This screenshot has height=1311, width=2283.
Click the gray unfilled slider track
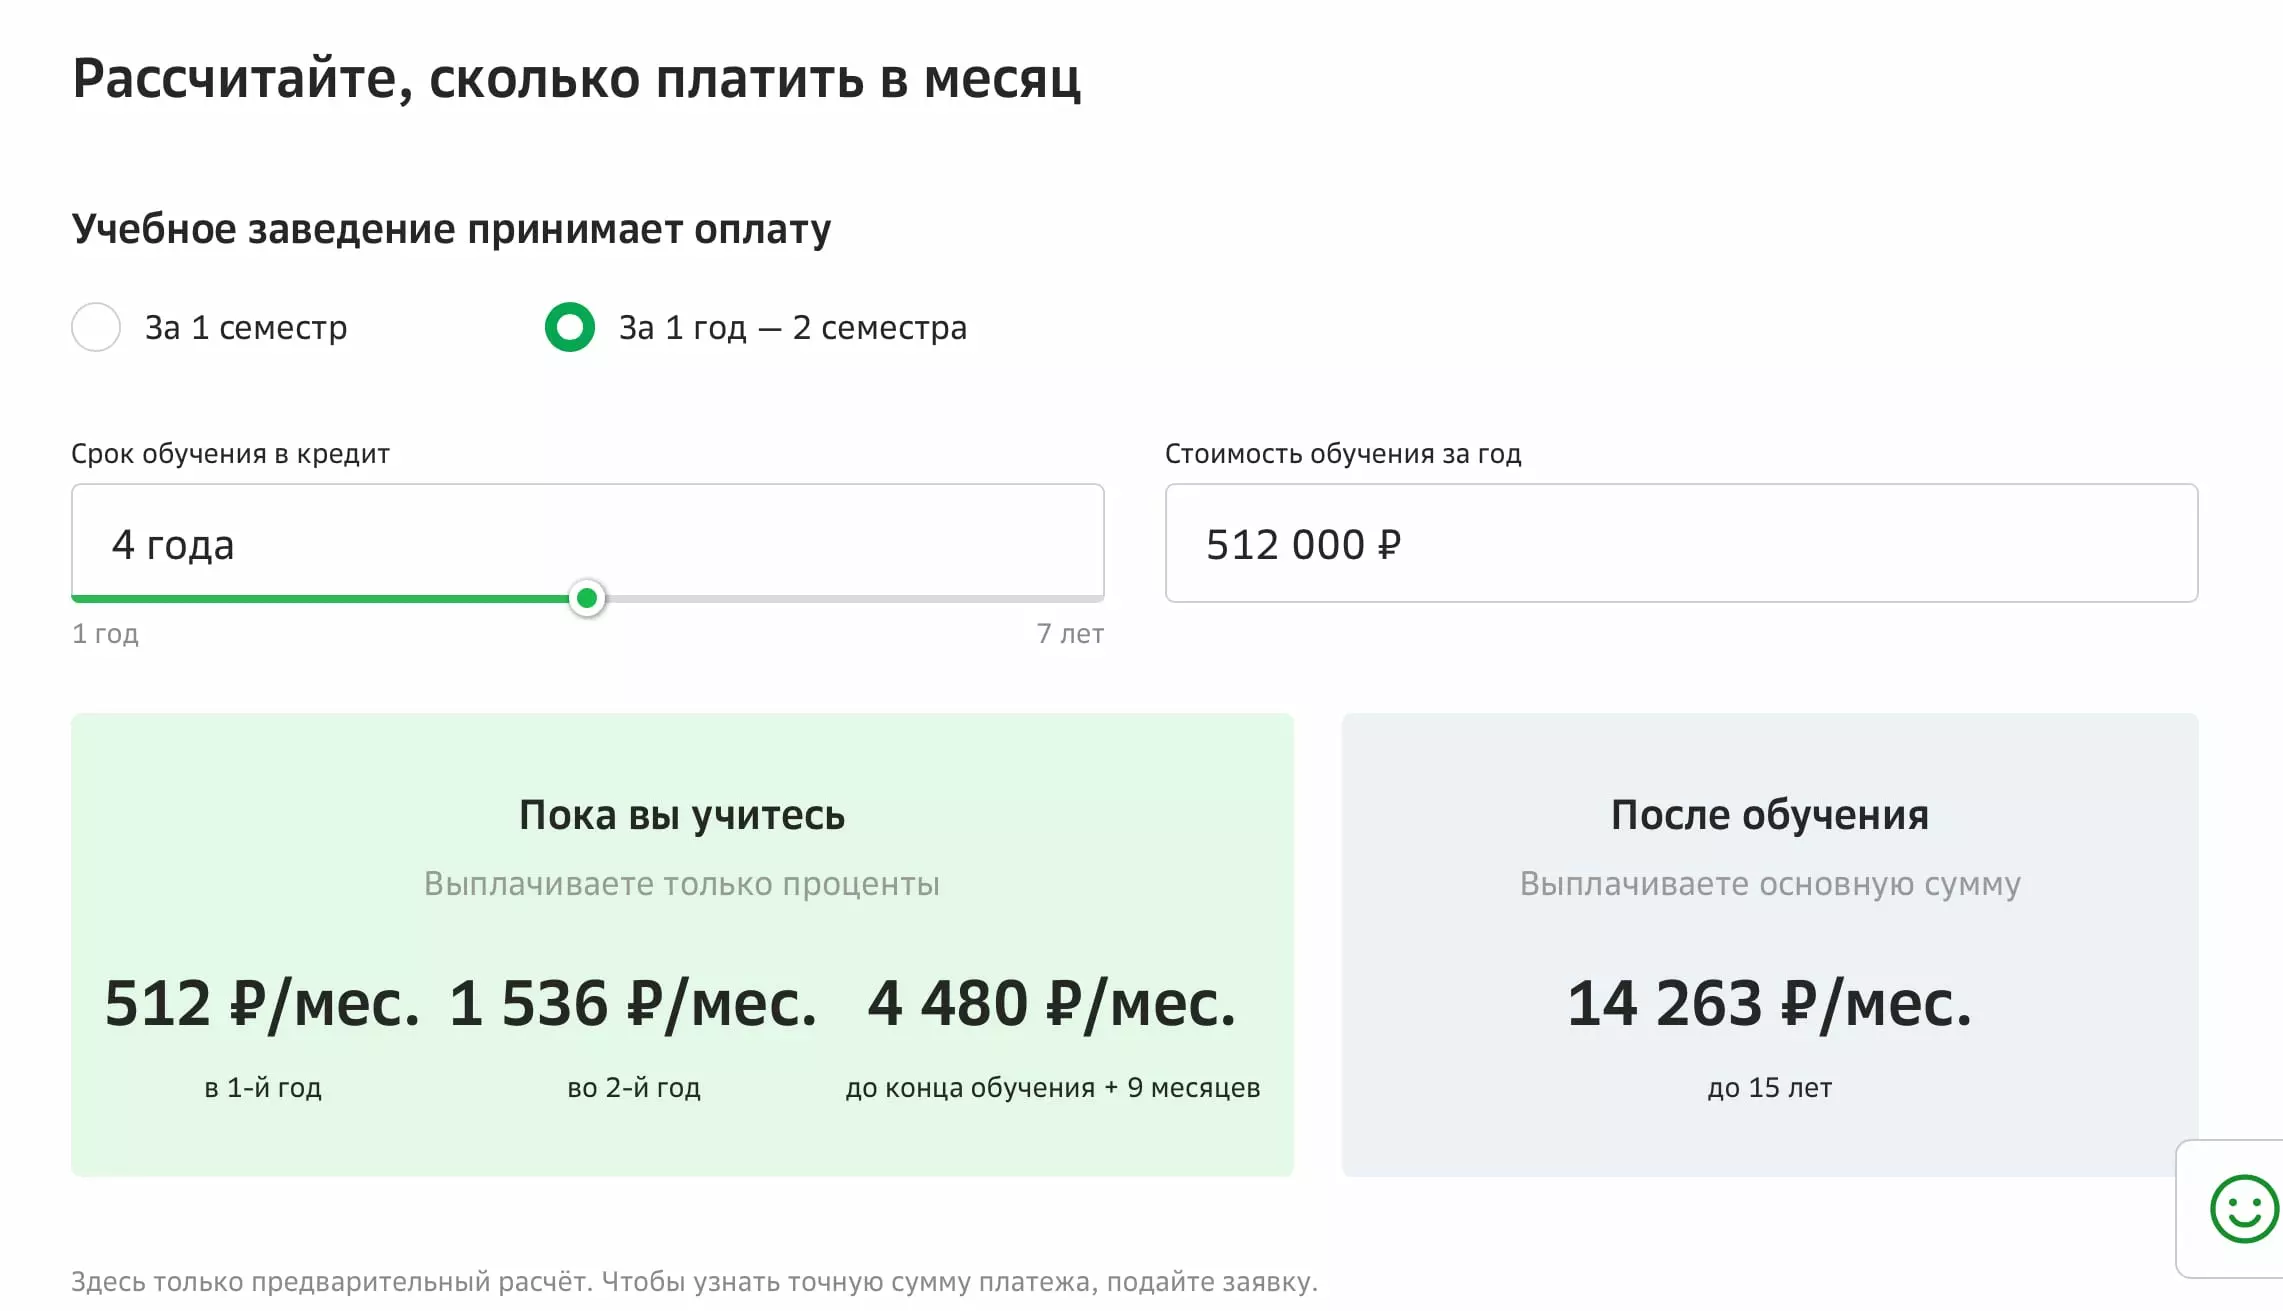tap(850, 598)
